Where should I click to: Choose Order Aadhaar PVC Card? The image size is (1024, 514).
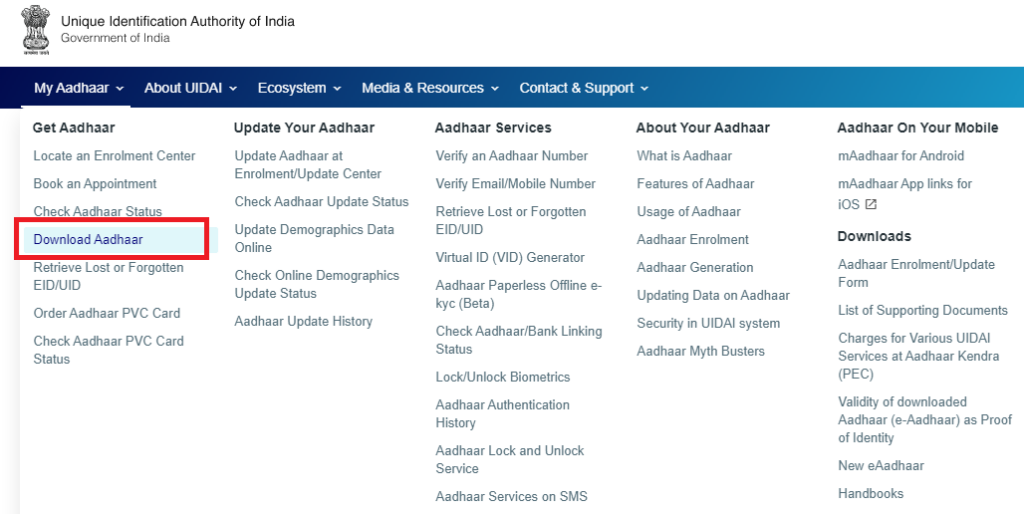(x=107, y=313)
